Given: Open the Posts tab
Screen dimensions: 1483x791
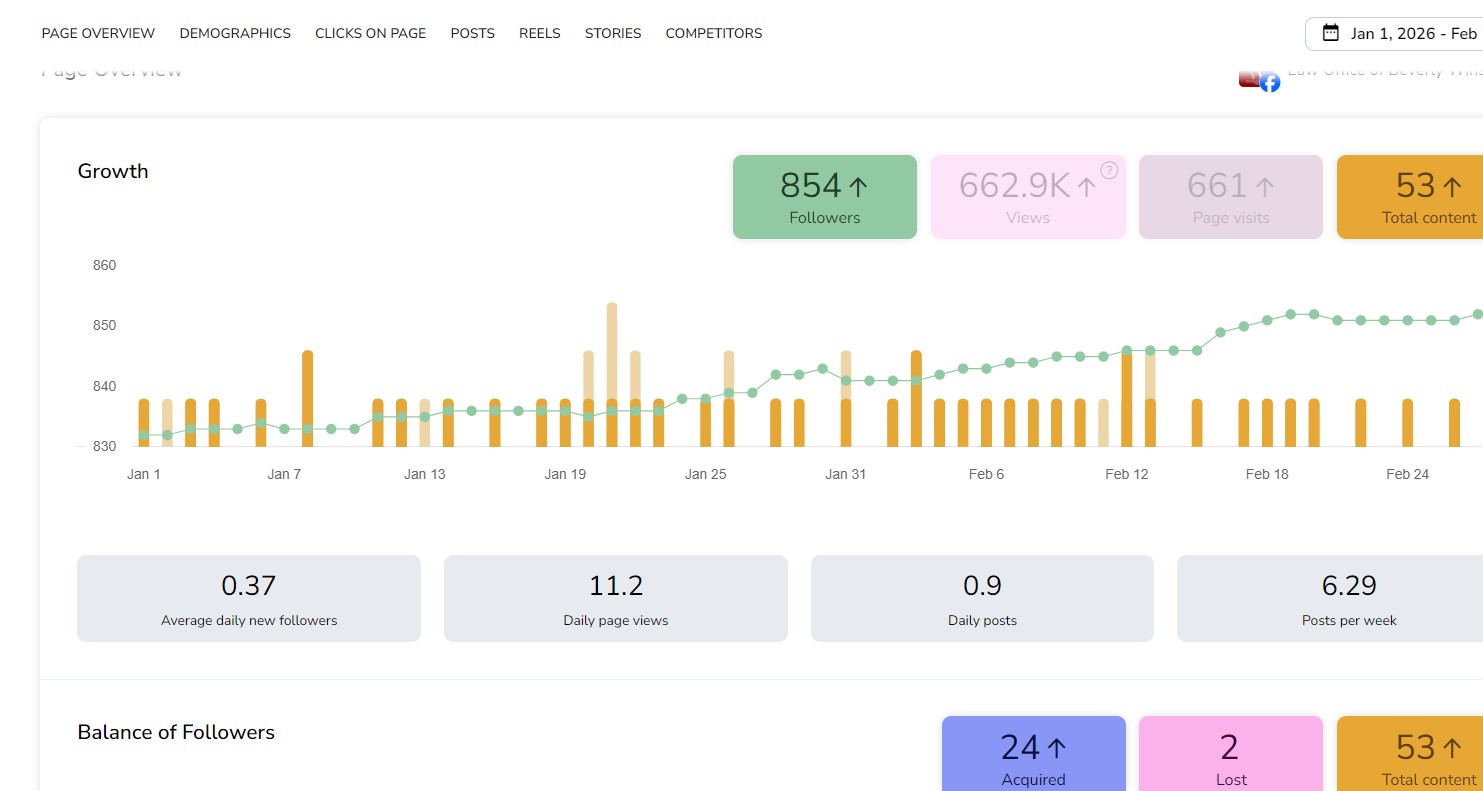Looking at the screenshot, I should click(472, 33).
